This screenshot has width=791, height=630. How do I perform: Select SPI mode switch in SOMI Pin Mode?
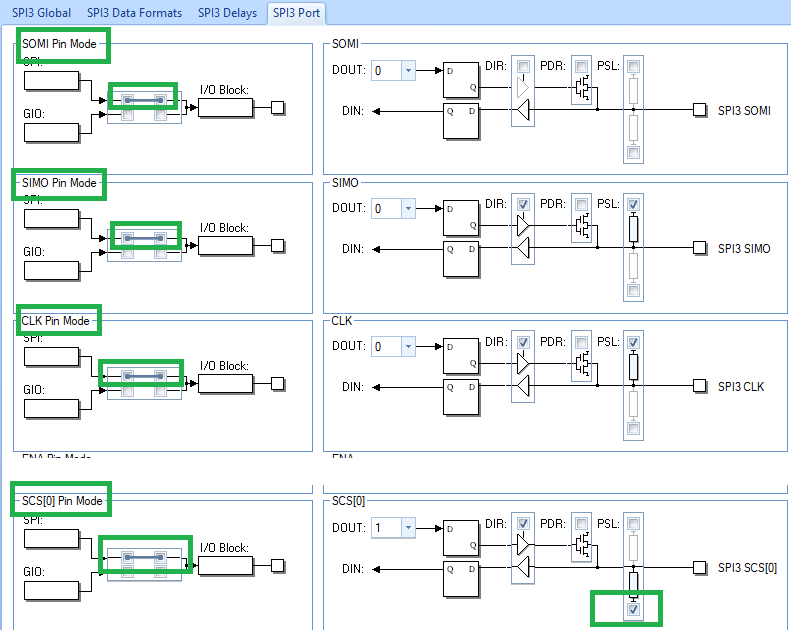[144, 100]
